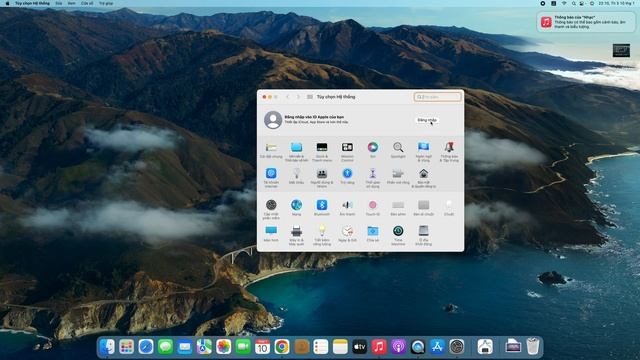Image resolution: width=640 pixels, height=360 pixels.
Task: Open the Trackpad preferences pane
Action: coord(423,205)
